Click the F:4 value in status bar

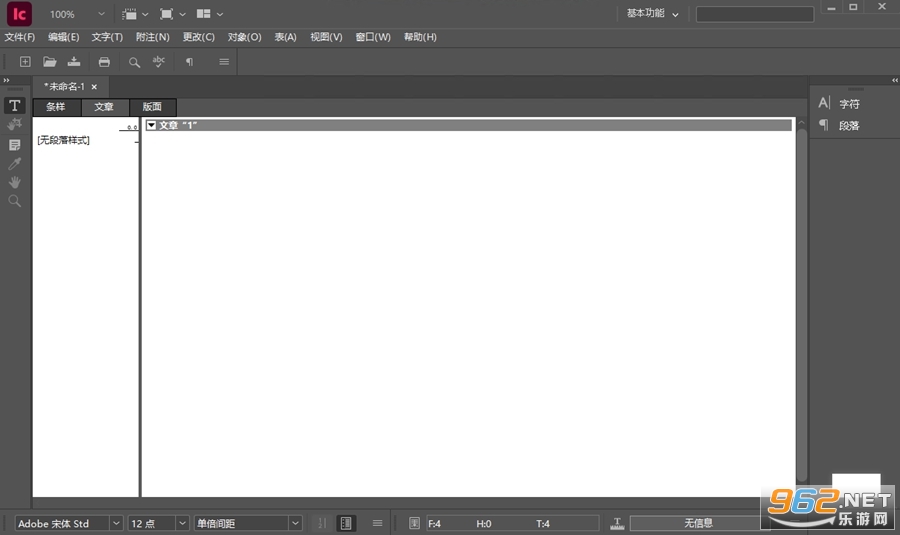pyautogui.click(x=435, y=523)
